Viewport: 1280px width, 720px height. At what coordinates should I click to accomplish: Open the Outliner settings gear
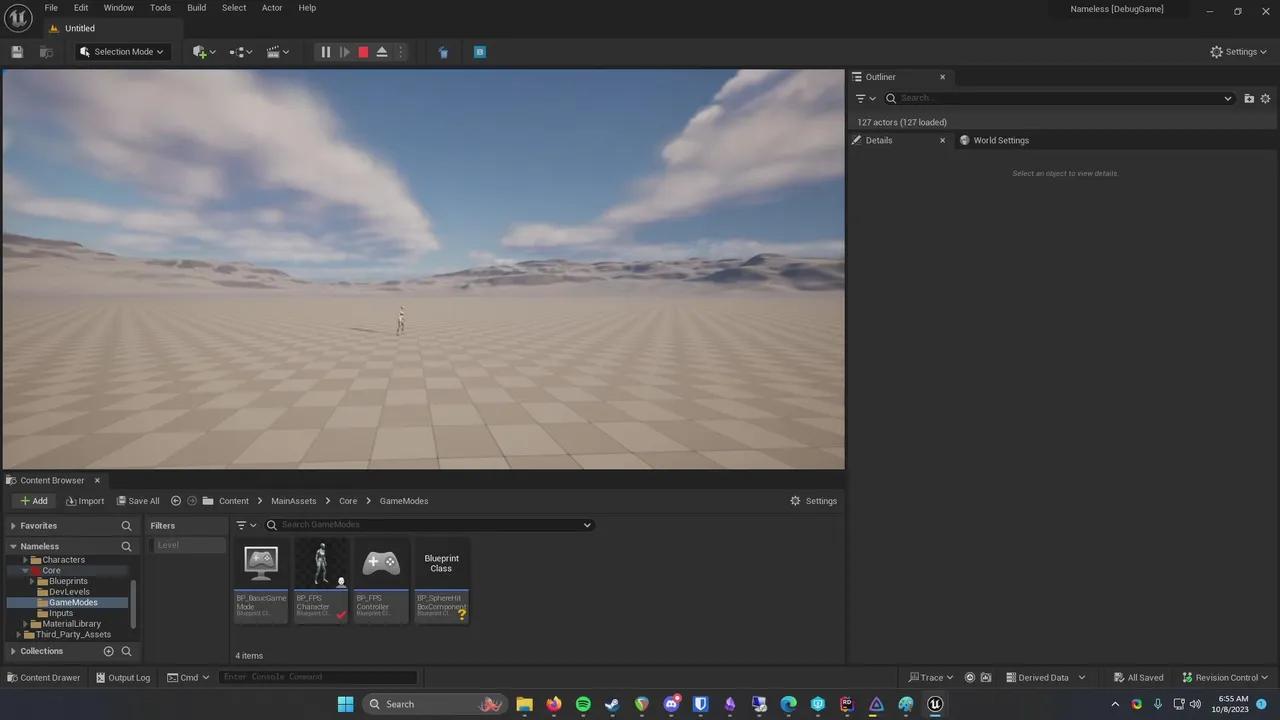click(1265, 98)
